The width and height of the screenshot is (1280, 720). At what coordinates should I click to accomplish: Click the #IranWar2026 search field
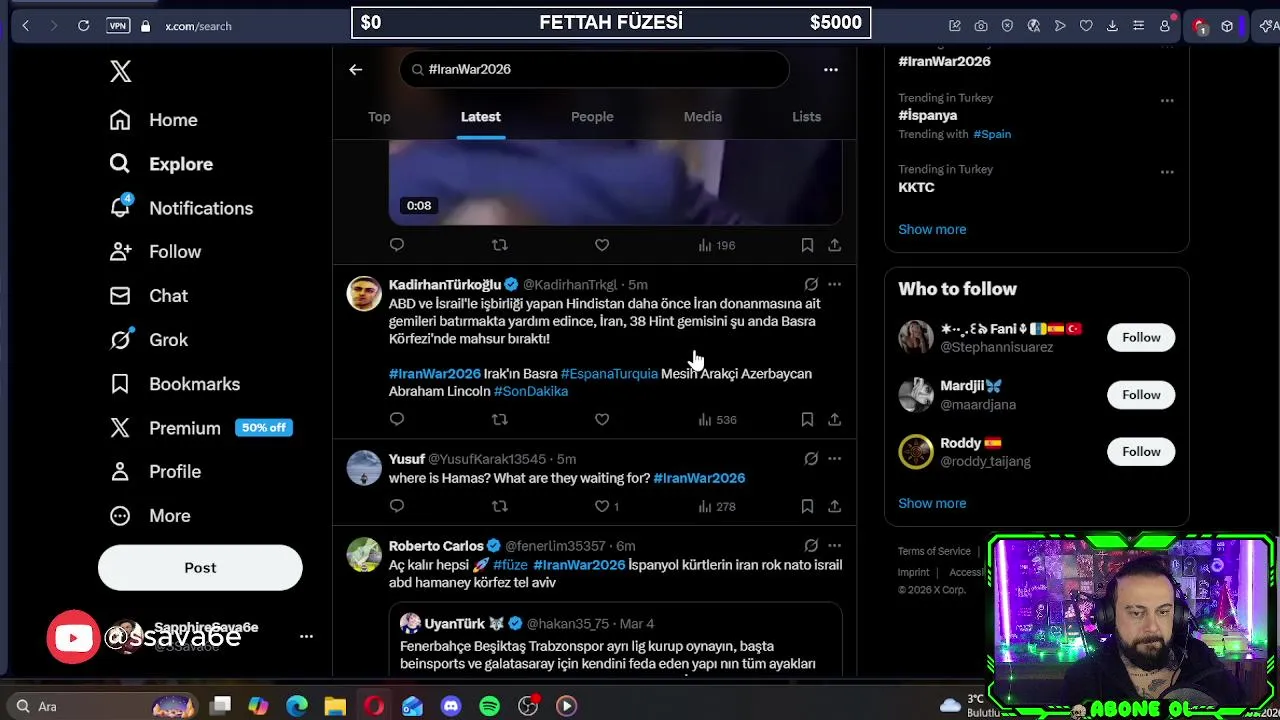[594, 69]
